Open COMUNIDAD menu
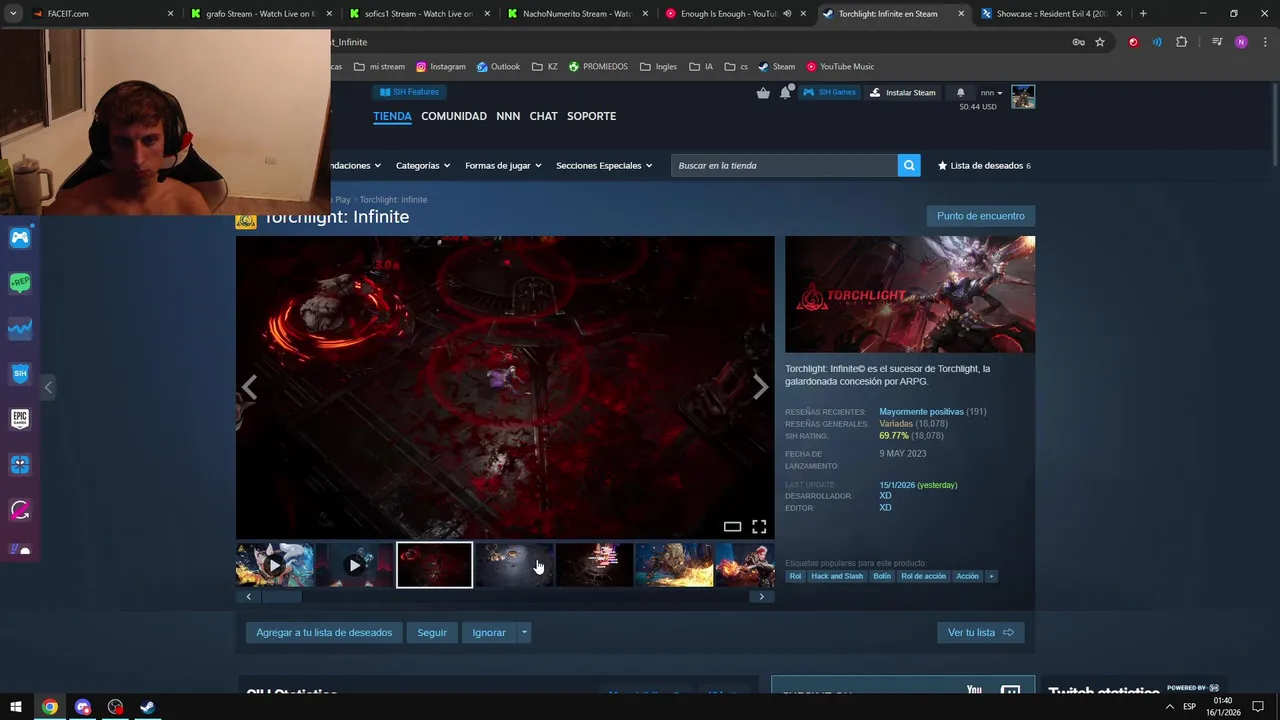This screenshot has width=1280, height=720. [x=454, y=116]
